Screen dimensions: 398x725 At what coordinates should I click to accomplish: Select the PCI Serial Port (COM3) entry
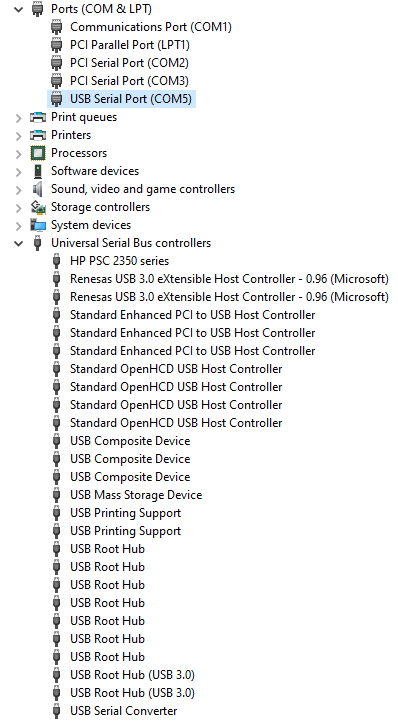click(129, 81)
